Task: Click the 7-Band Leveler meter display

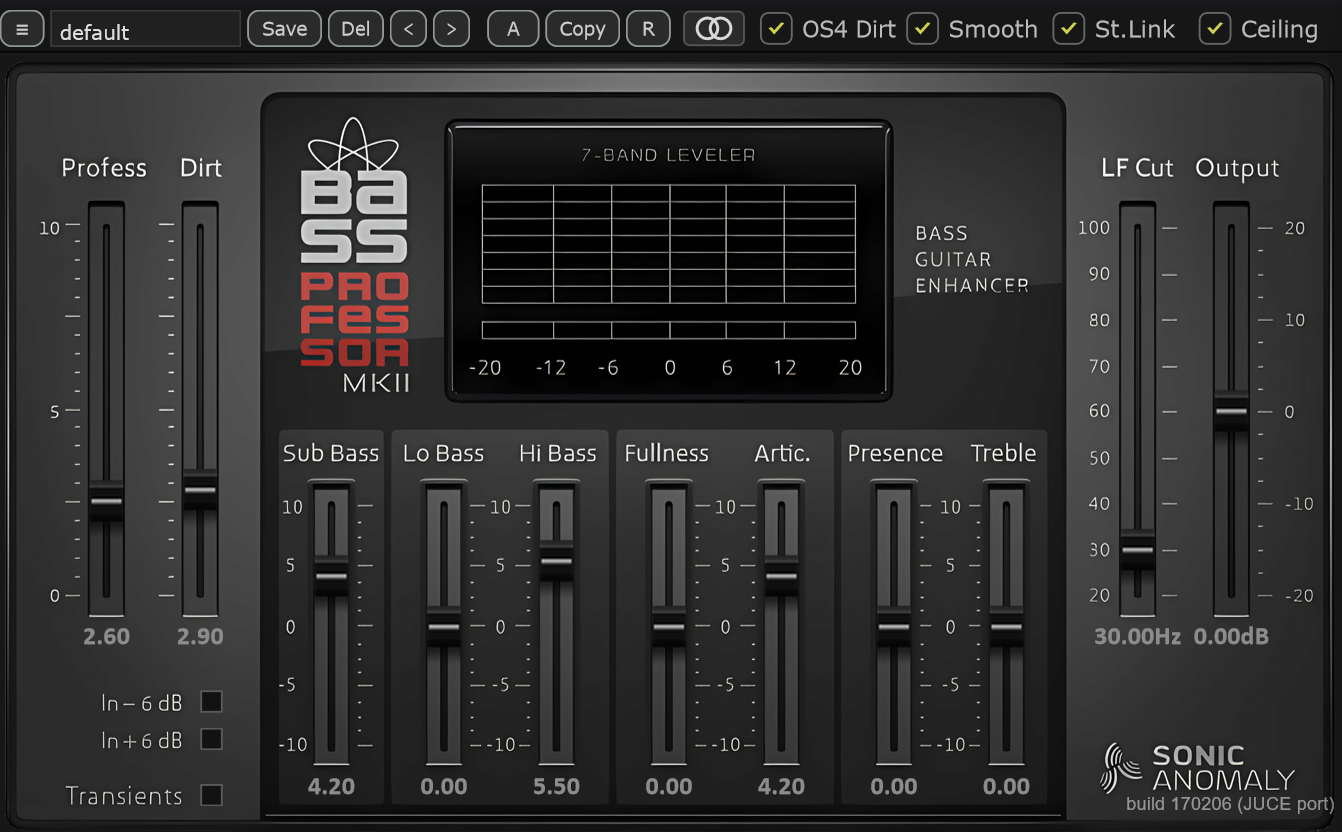Action: (668, 261)
